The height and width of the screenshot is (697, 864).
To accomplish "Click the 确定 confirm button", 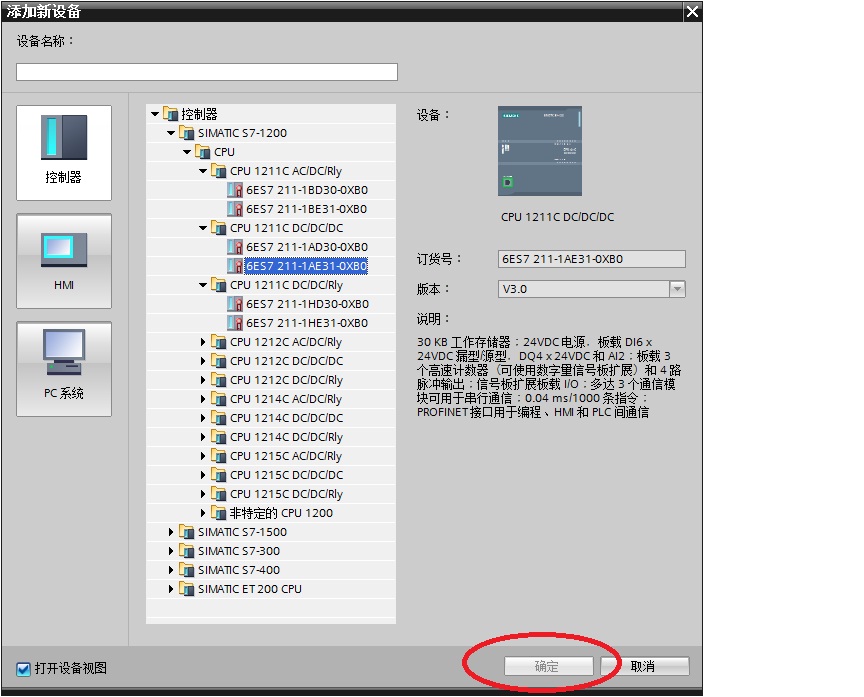I will tap(548, 666).
